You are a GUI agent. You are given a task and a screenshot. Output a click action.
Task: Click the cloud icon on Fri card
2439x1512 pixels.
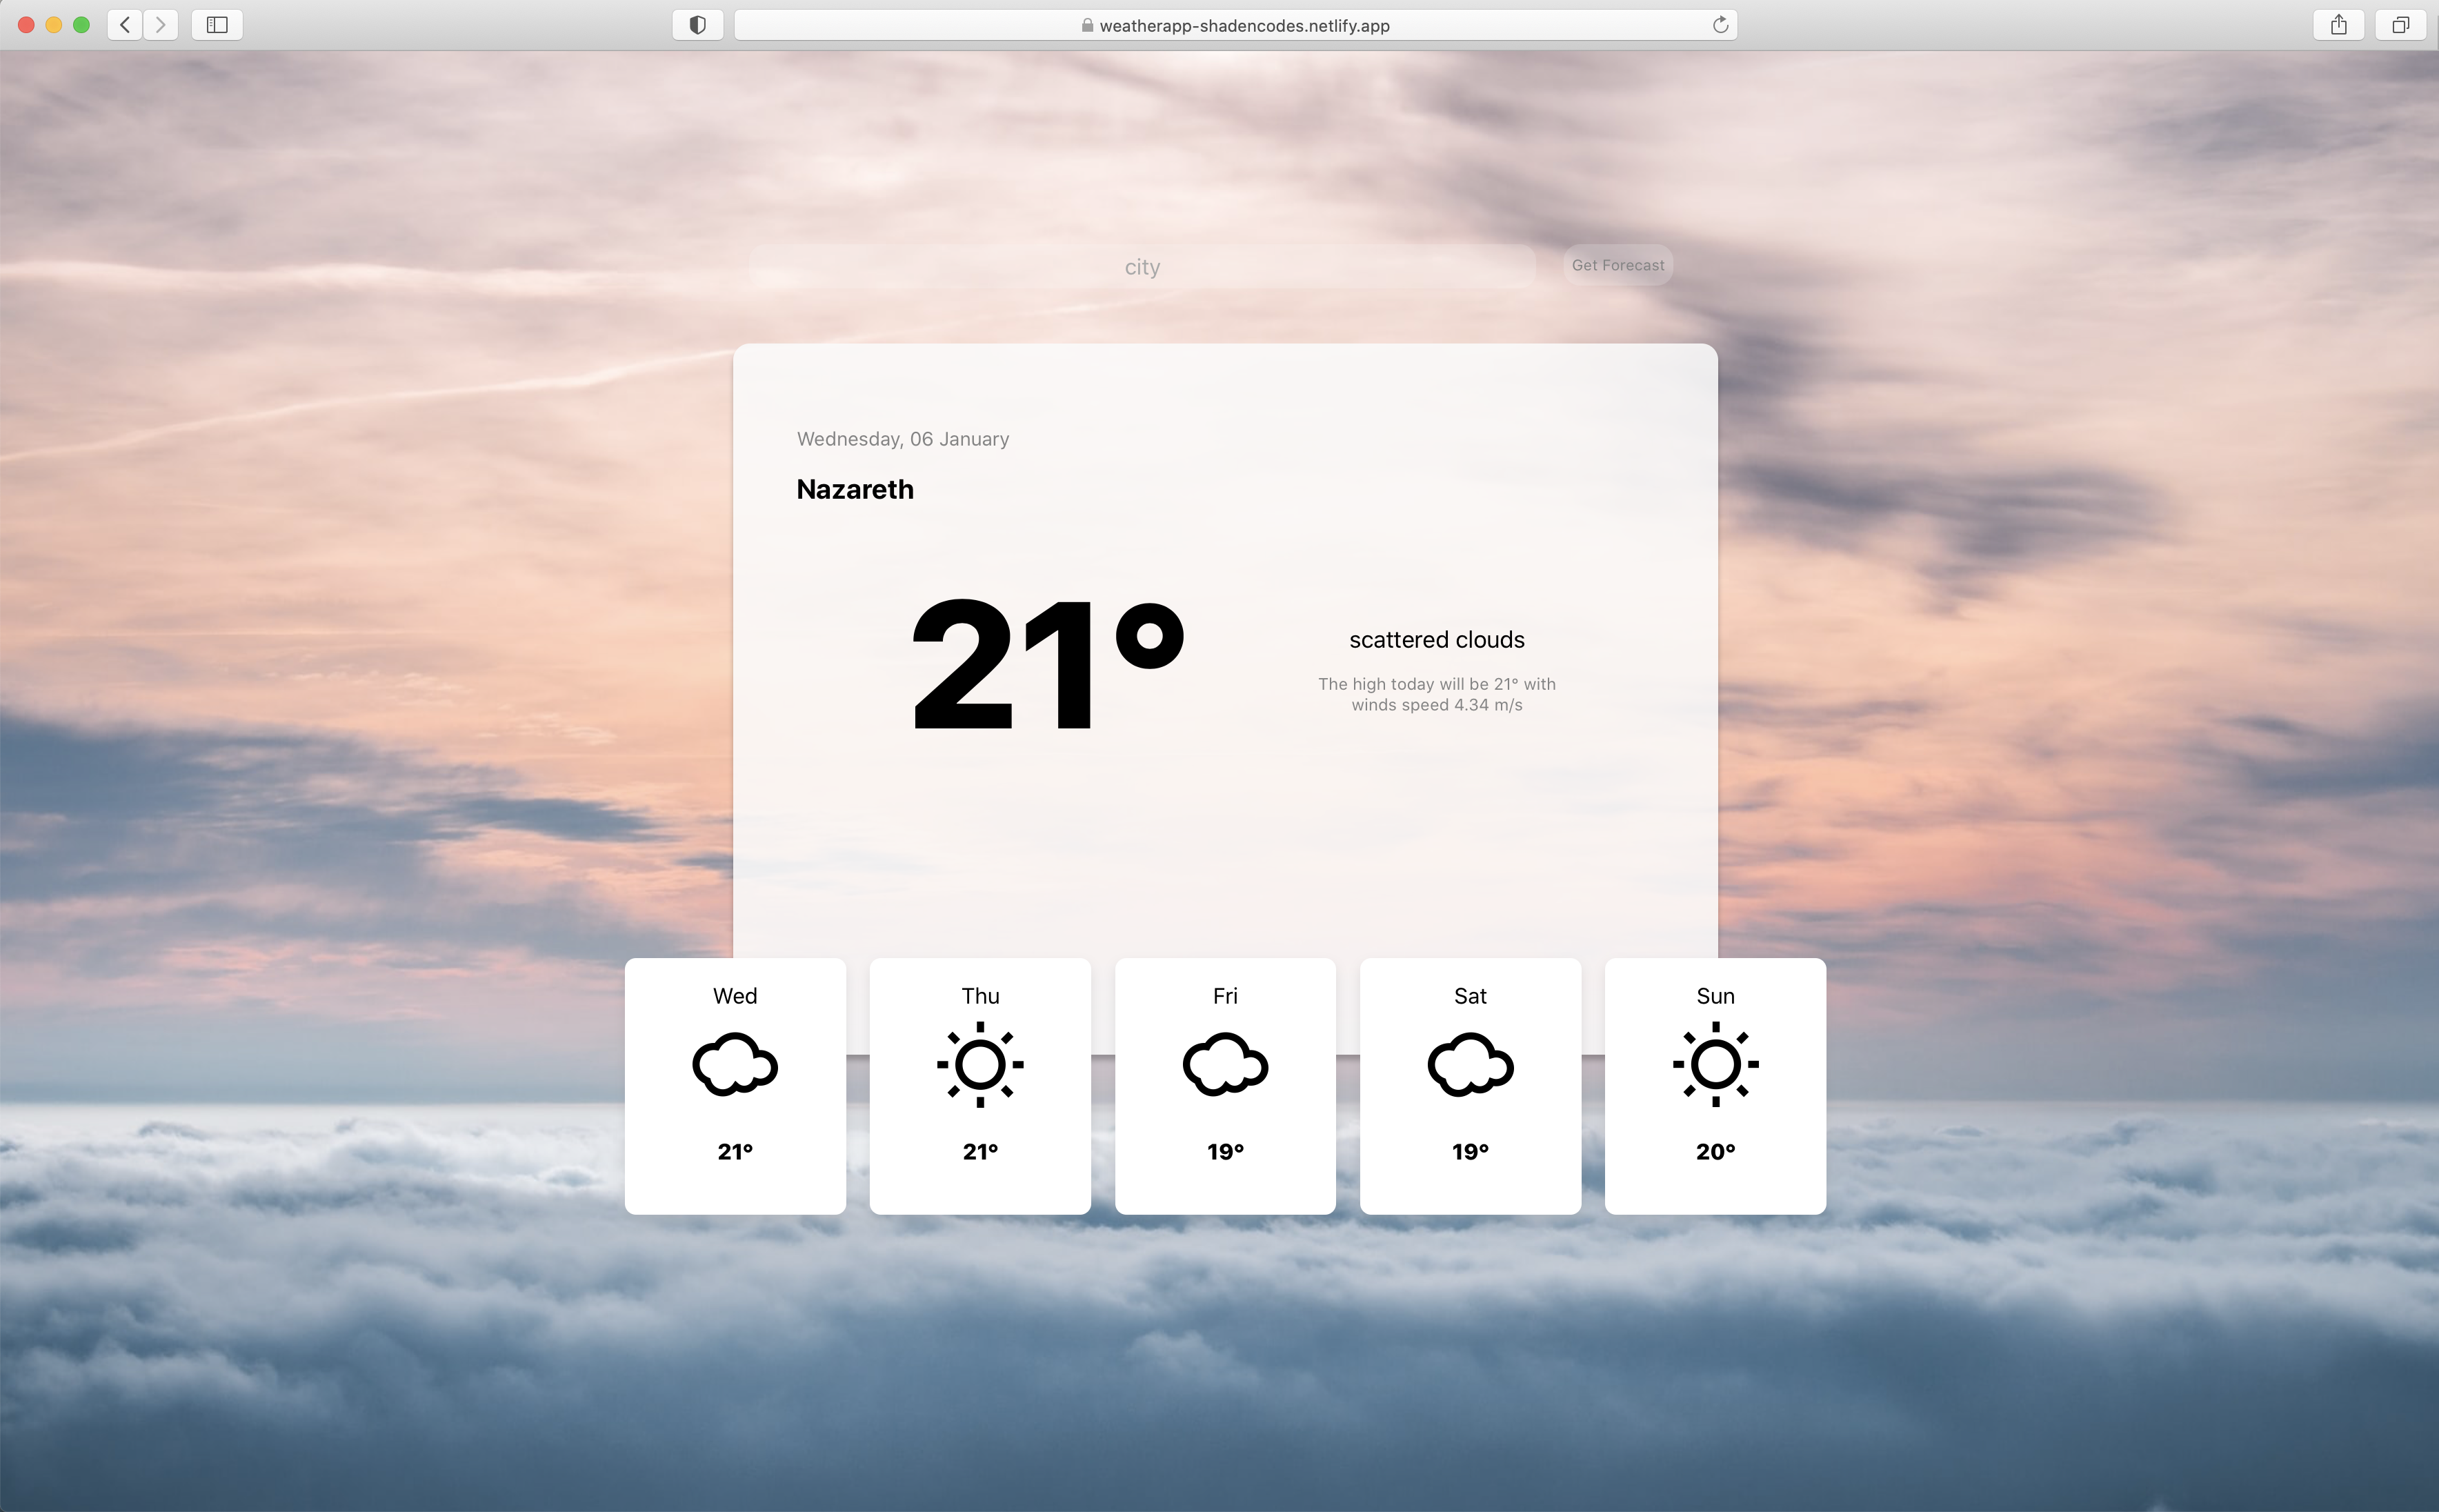(x=1225, y=1065)
